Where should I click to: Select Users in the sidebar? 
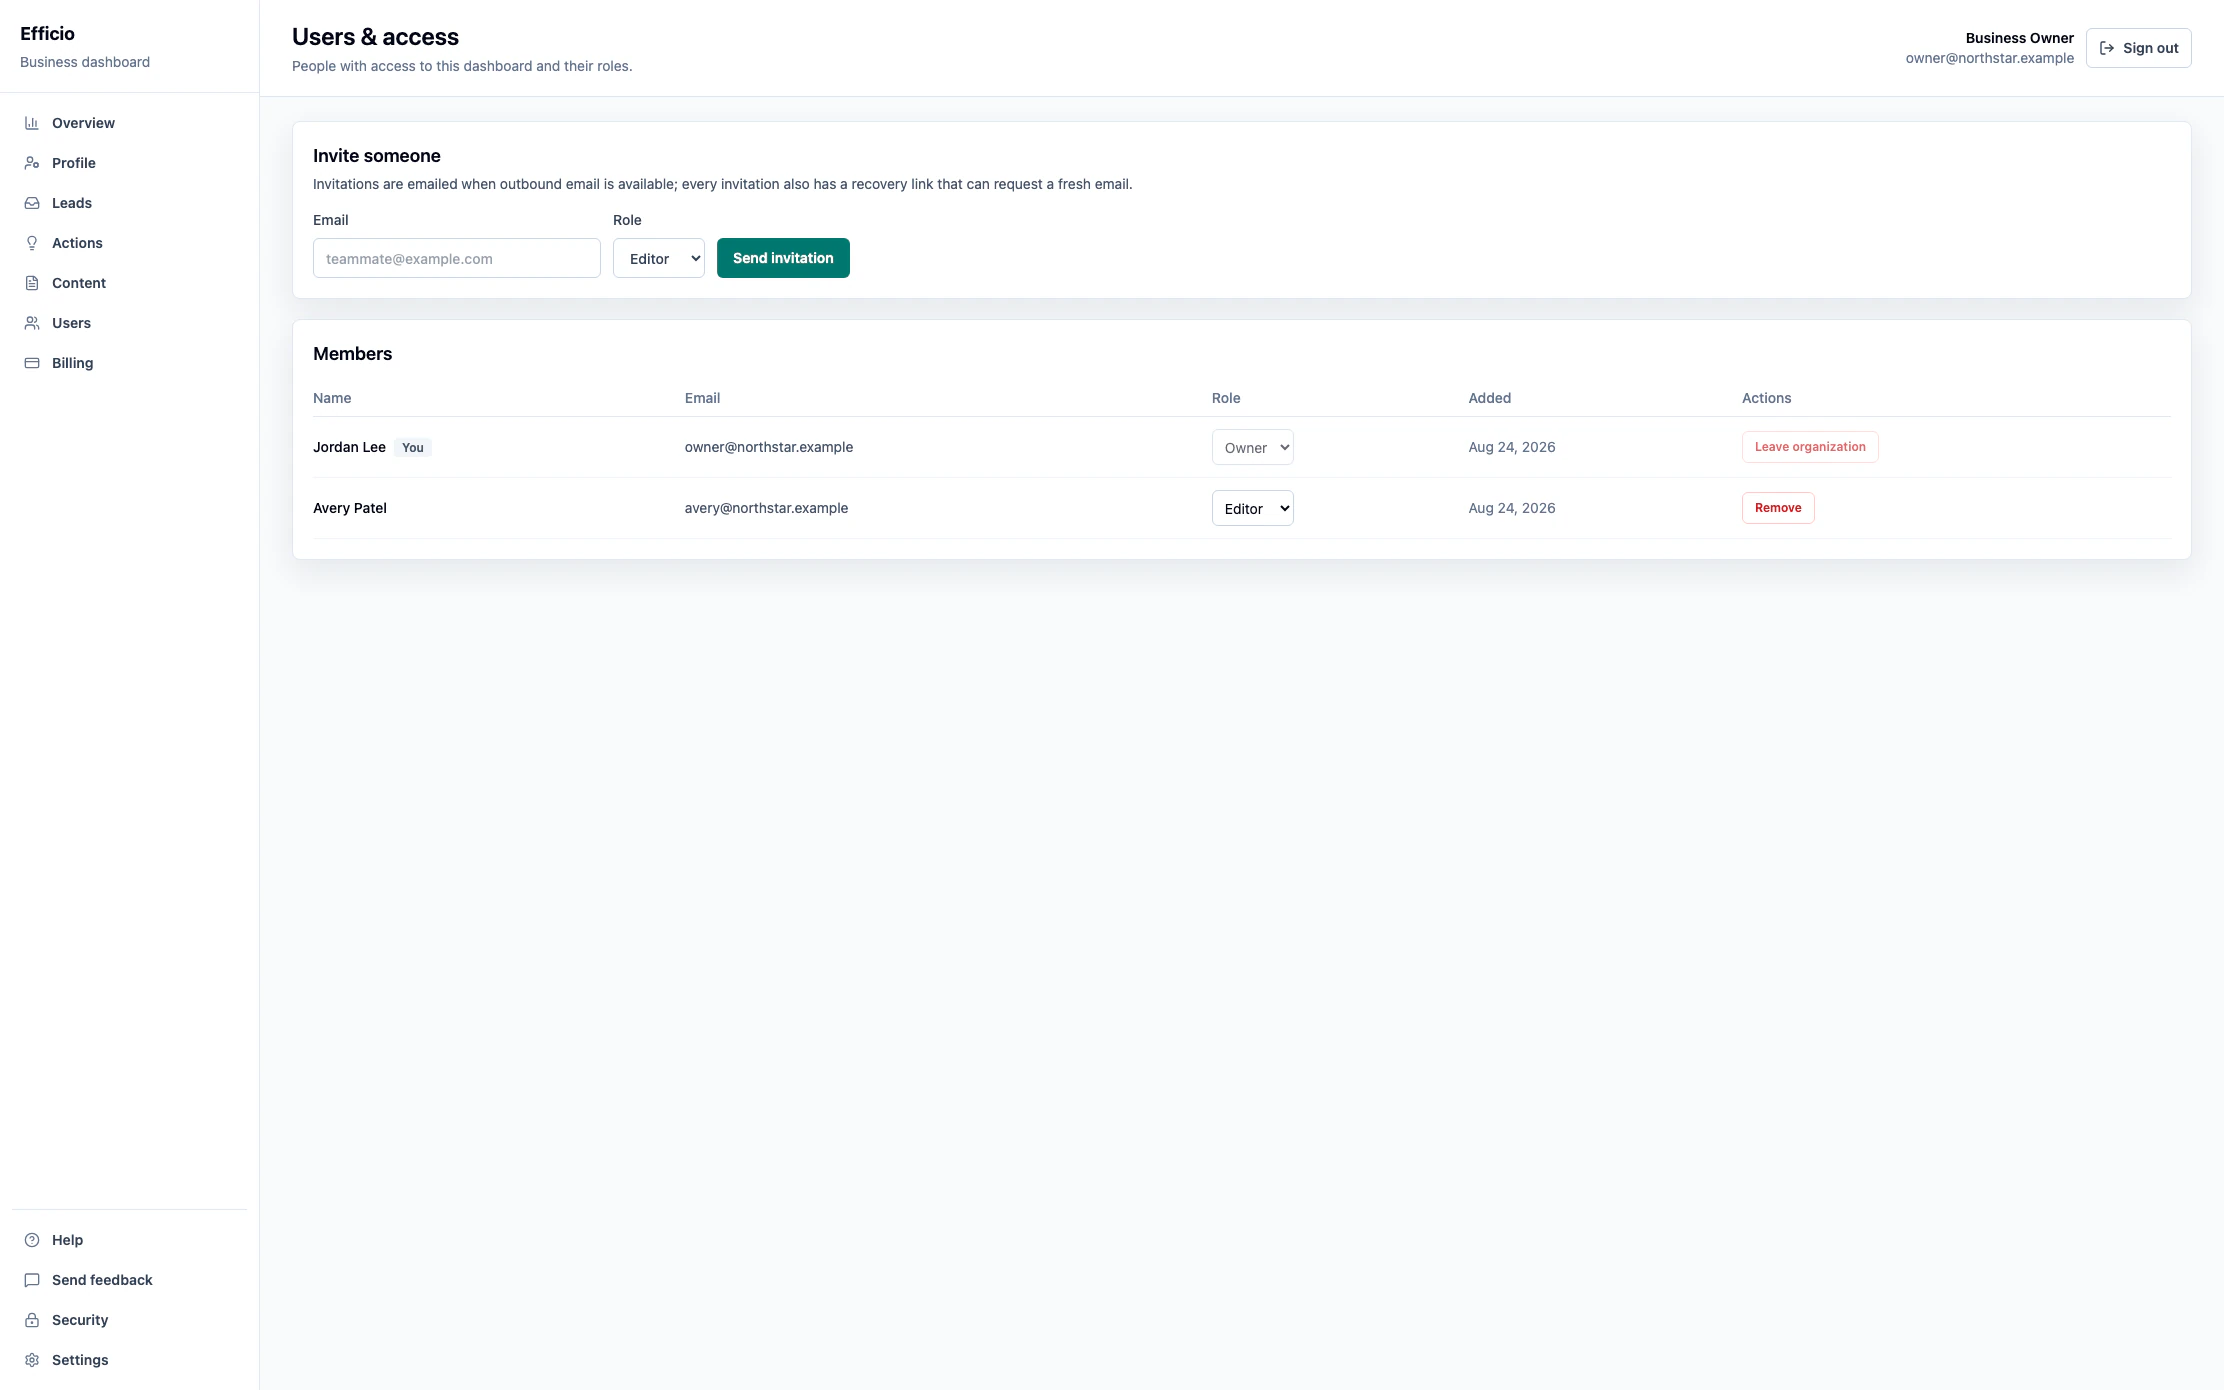point(129,323)
